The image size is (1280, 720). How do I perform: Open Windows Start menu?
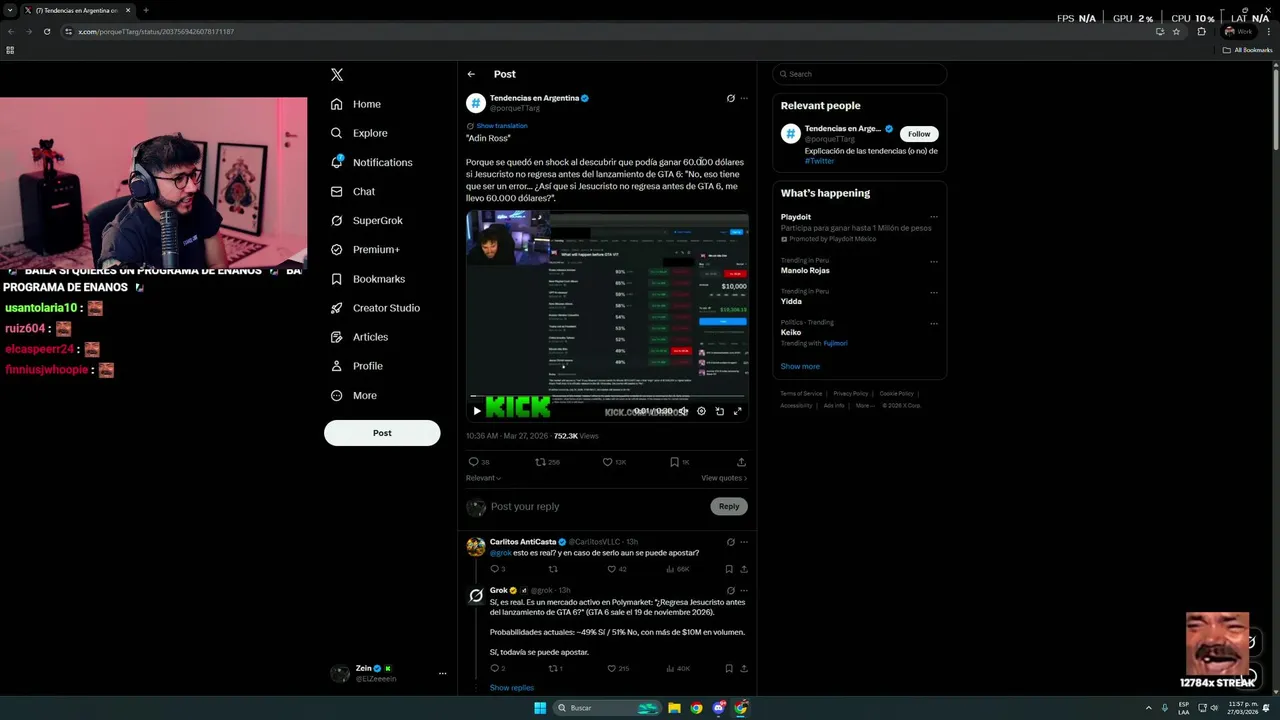(540, 708)
